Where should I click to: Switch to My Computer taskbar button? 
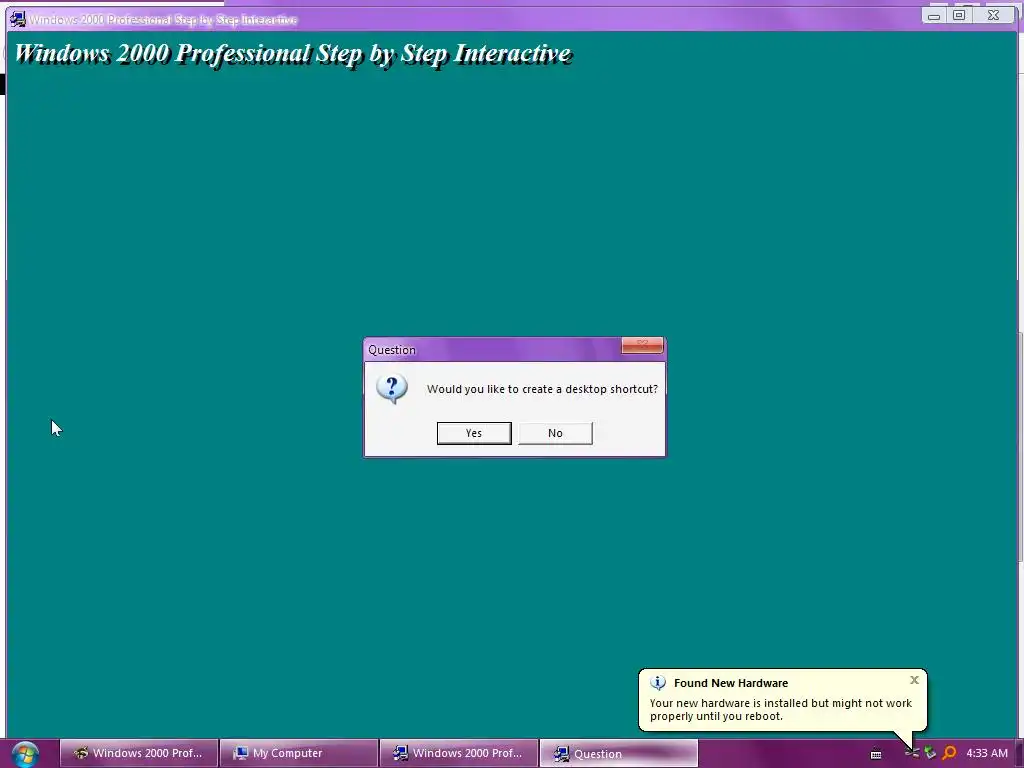298,753
